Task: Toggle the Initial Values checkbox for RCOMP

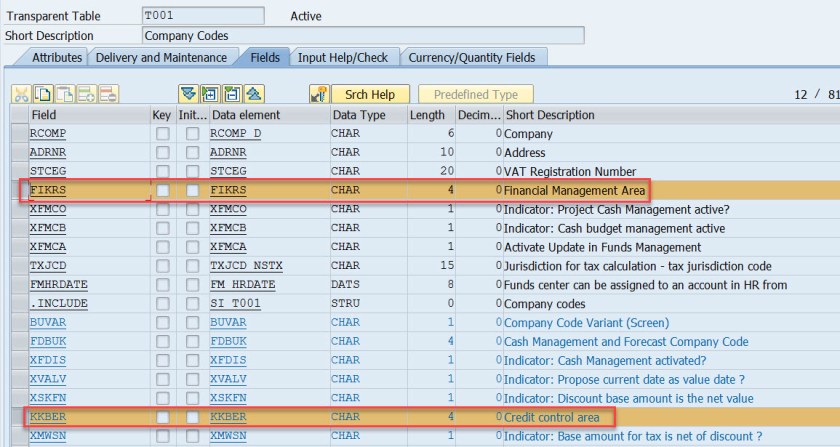Action: (x=192, y=133)
